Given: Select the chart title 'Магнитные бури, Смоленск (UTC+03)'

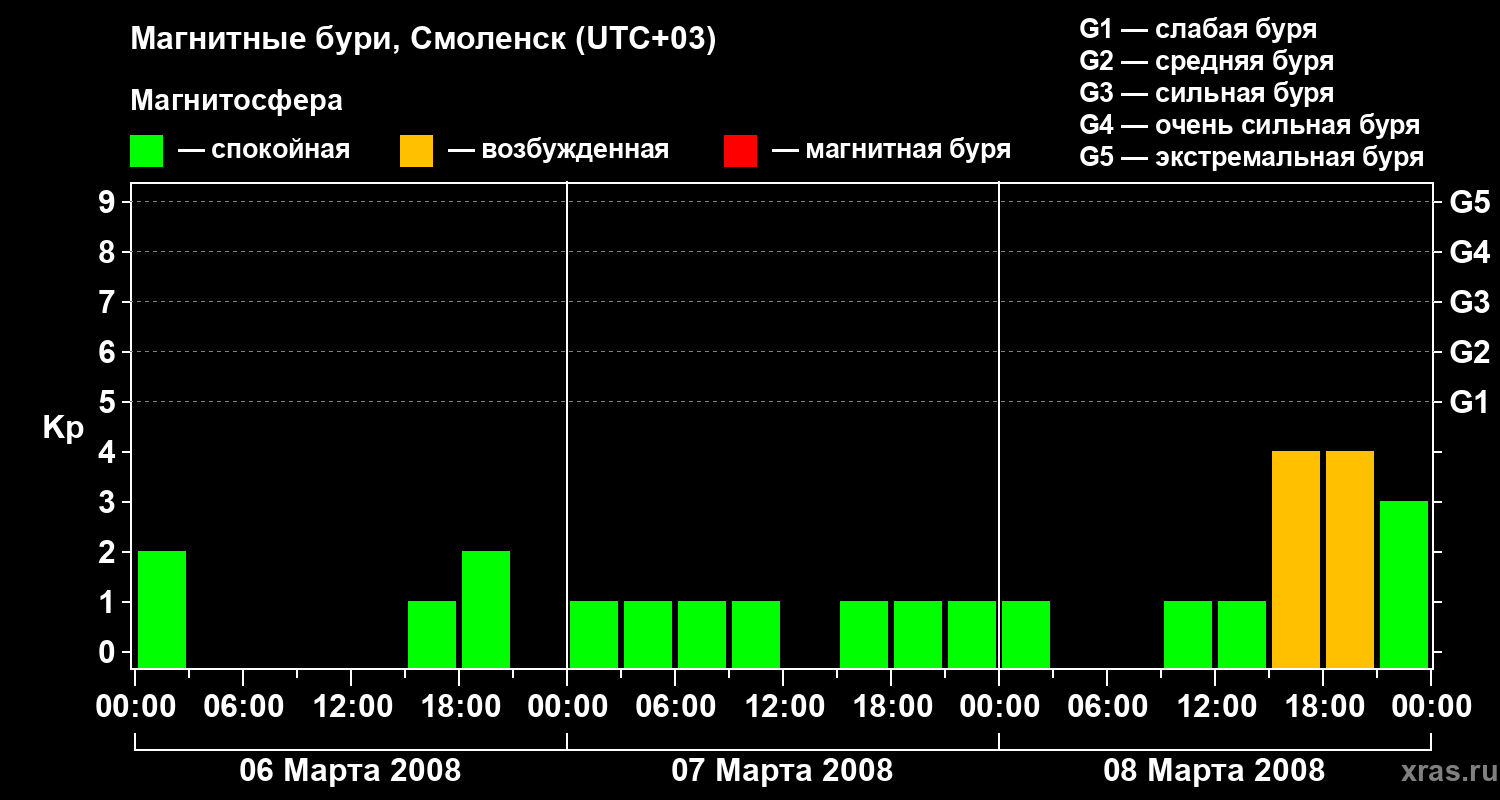Looking at the screenshot, I should pos(424,40).
